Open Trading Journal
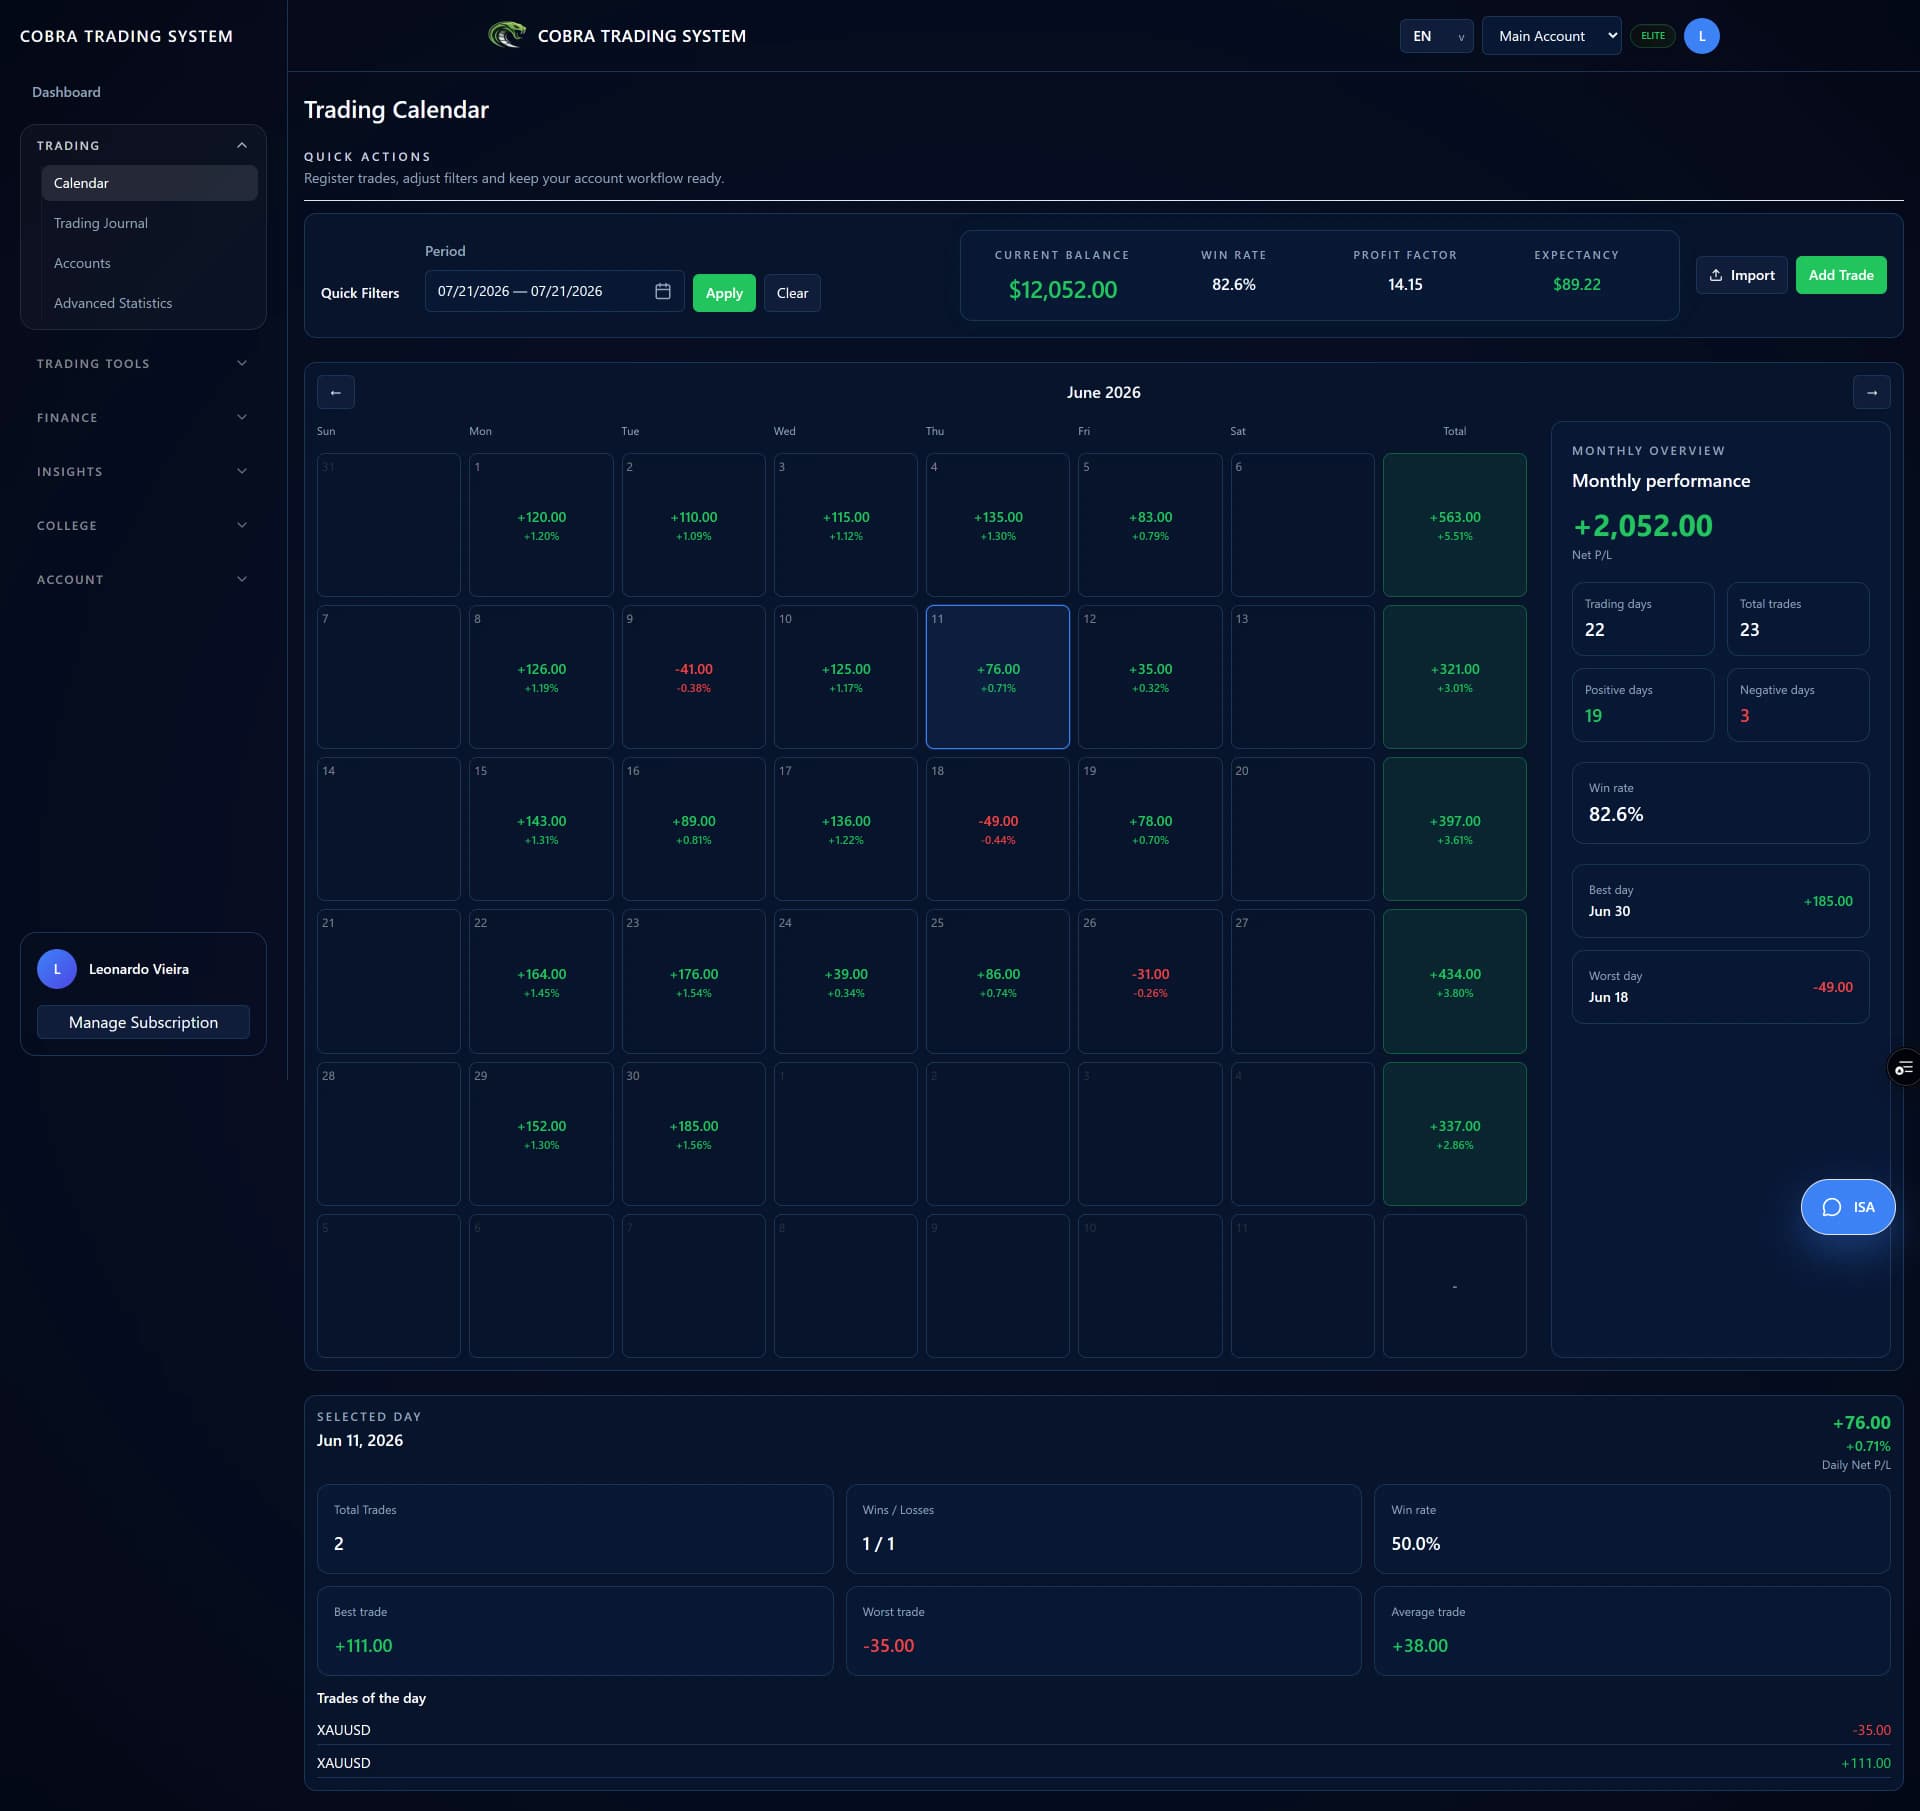 click(x=149, y=223)
